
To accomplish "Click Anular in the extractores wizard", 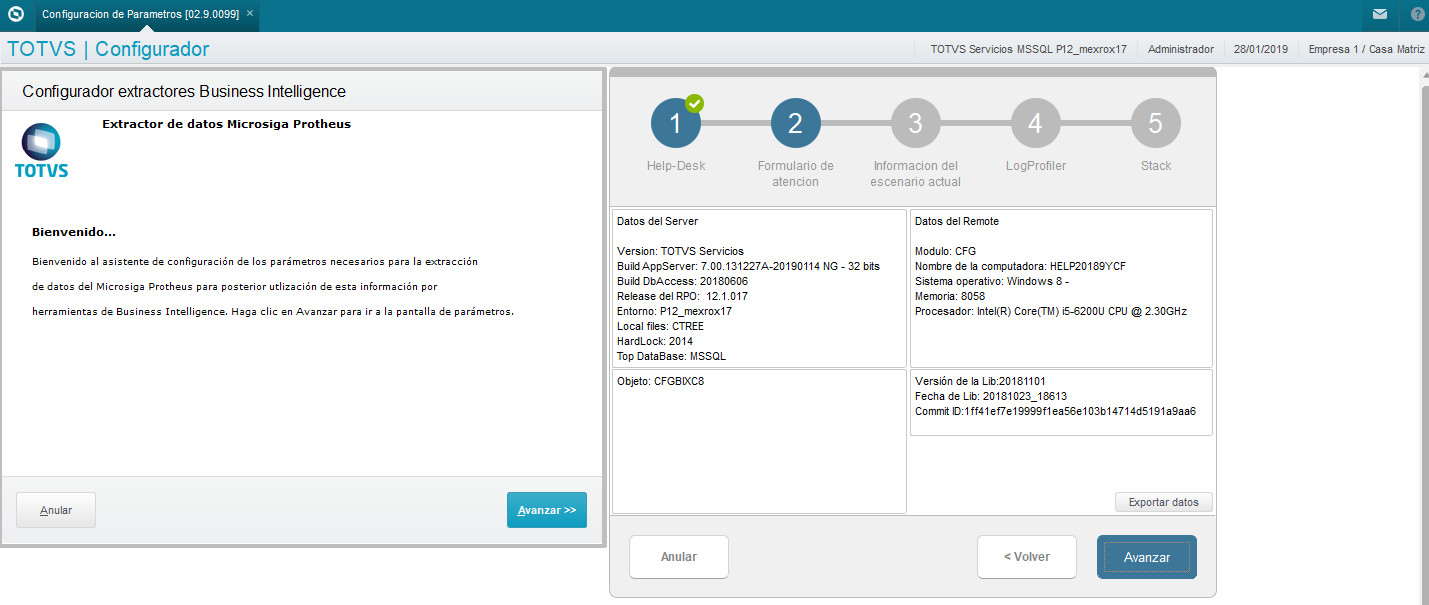I will (56, 510).
